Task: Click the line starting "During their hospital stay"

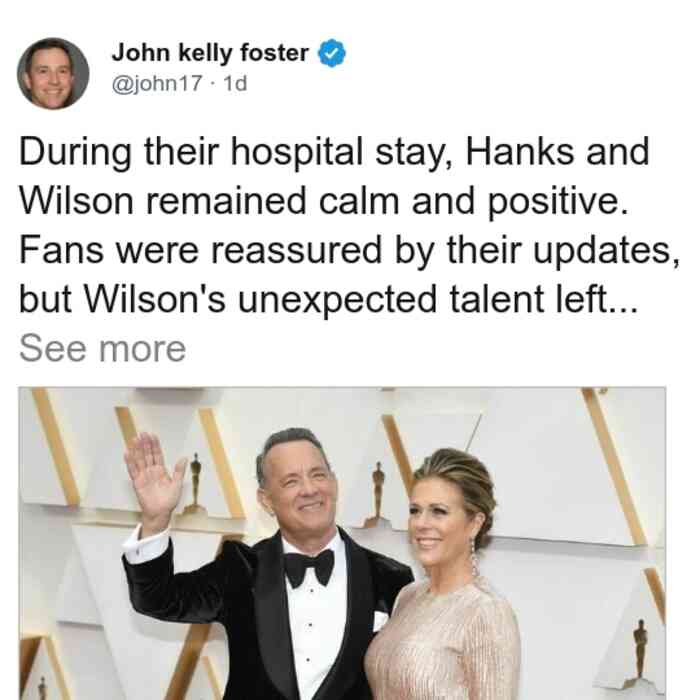Action: [334, 152]
